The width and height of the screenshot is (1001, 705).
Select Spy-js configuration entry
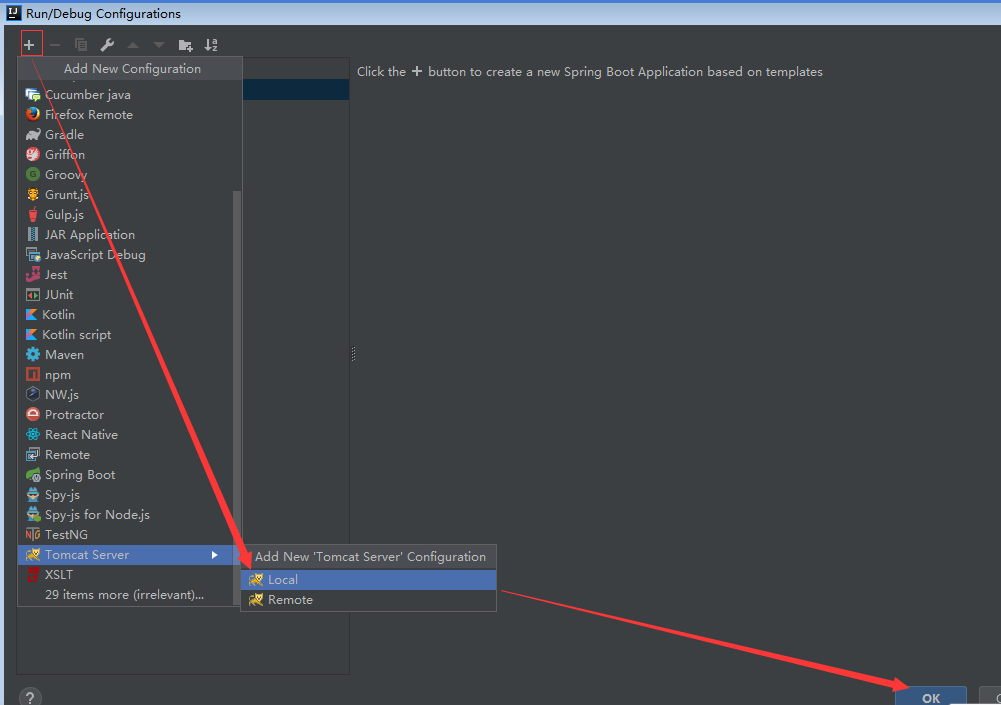126,494
